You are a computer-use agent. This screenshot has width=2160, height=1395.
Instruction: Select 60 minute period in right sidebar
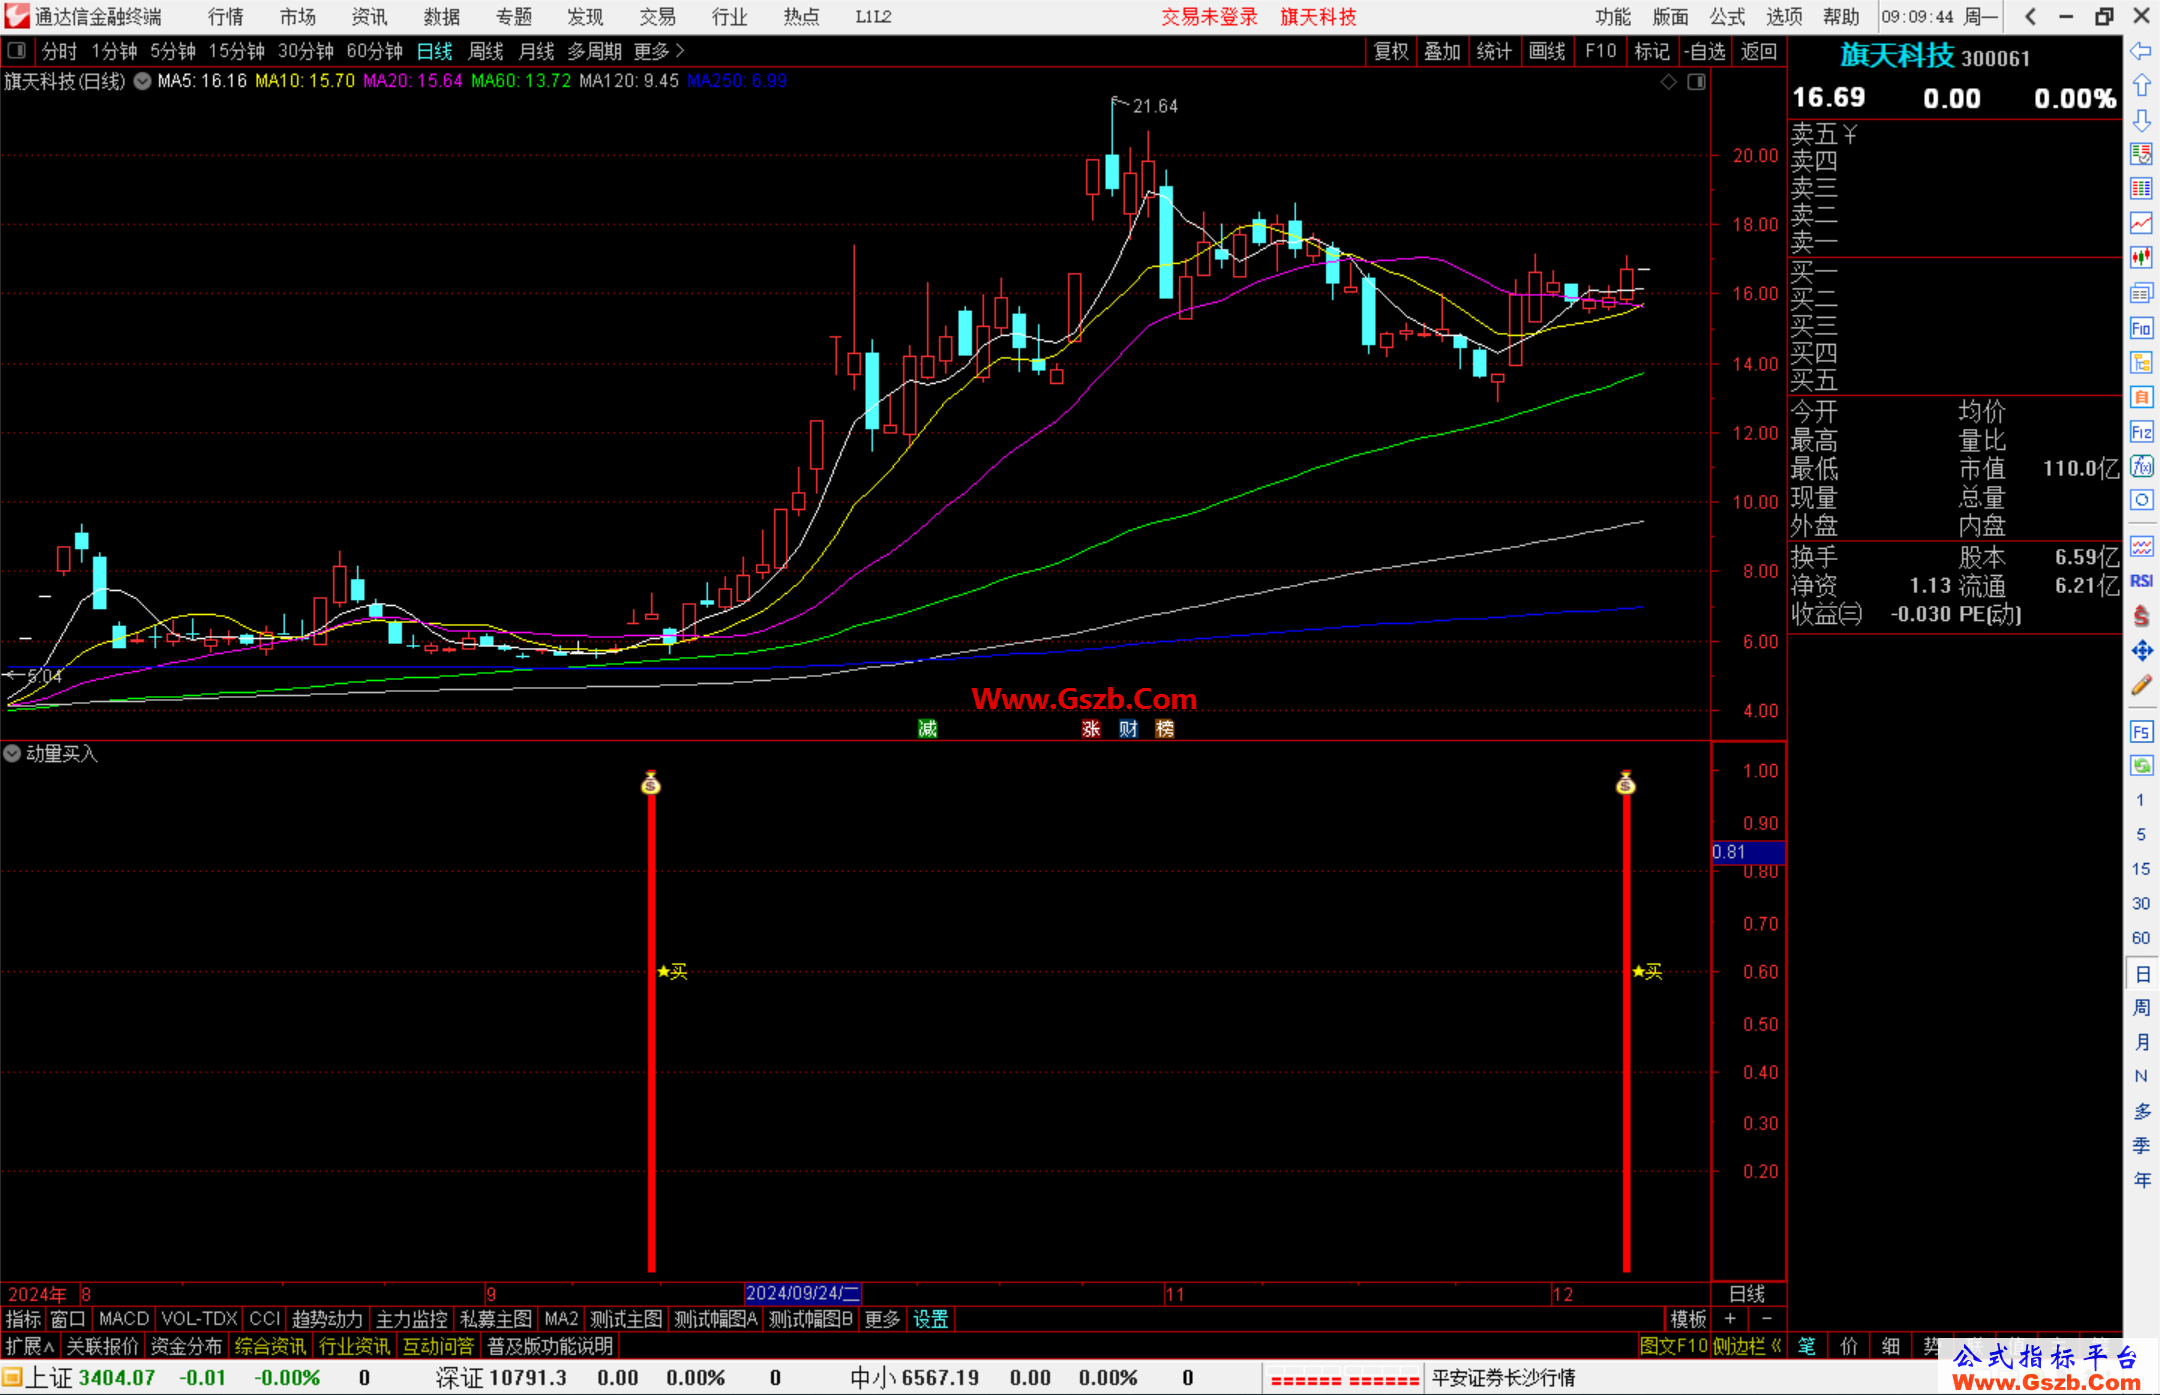pos(2141,938)
